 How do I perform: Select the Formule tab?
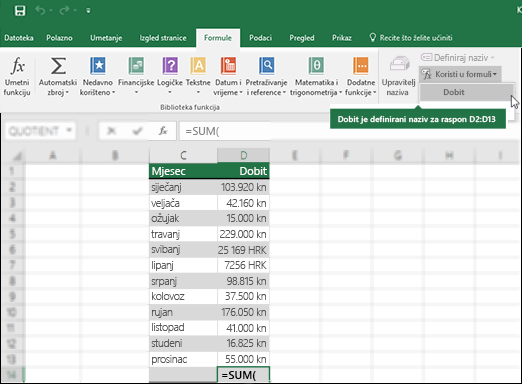218,38
